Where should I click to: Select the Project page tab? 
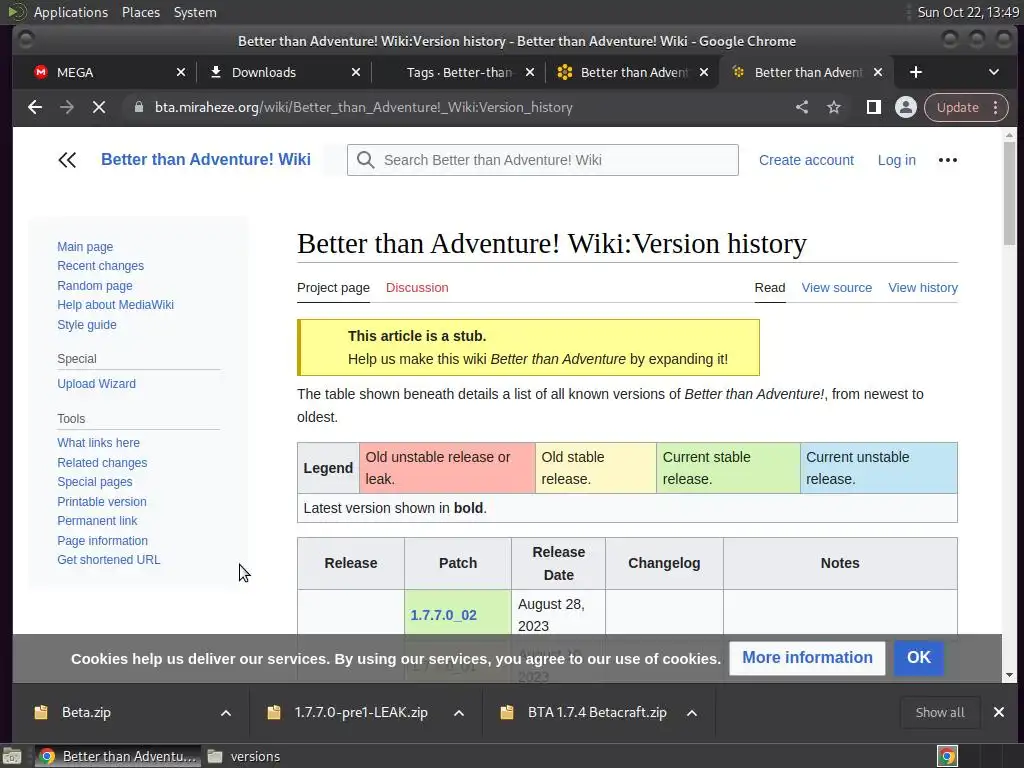click(333, 288)
